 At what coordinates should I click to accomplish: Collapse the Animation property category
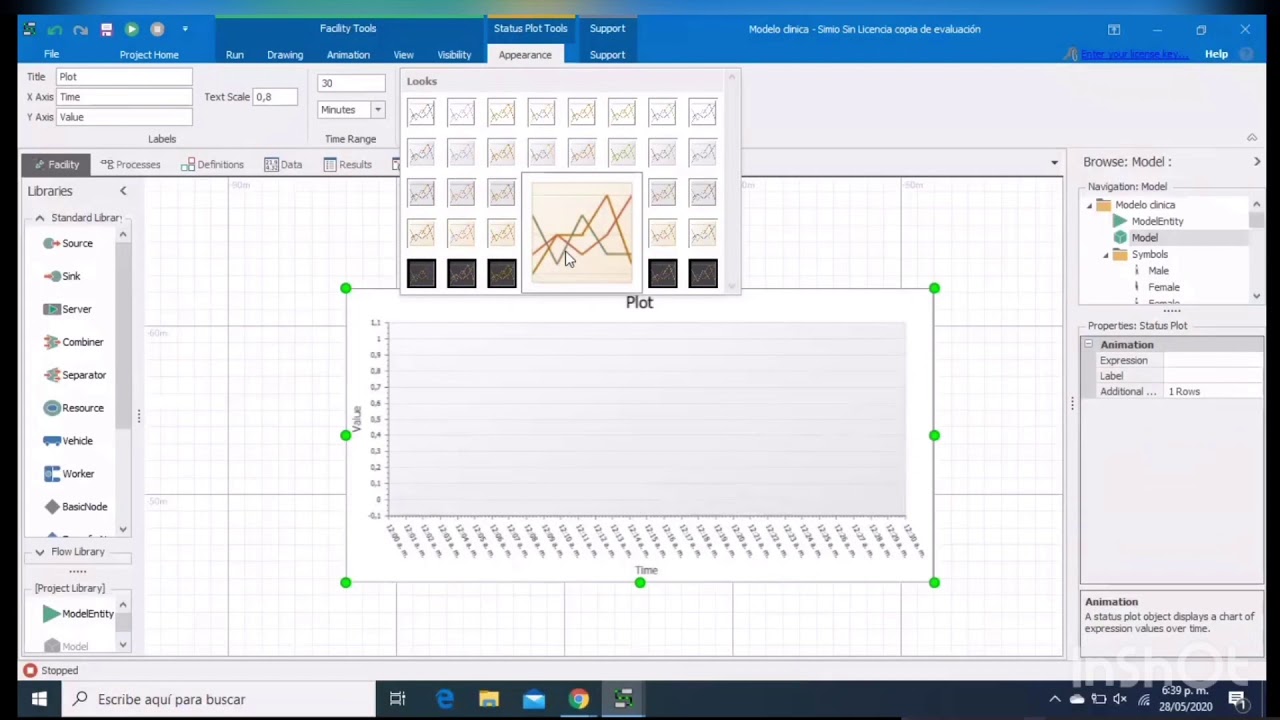point(1089,344)
